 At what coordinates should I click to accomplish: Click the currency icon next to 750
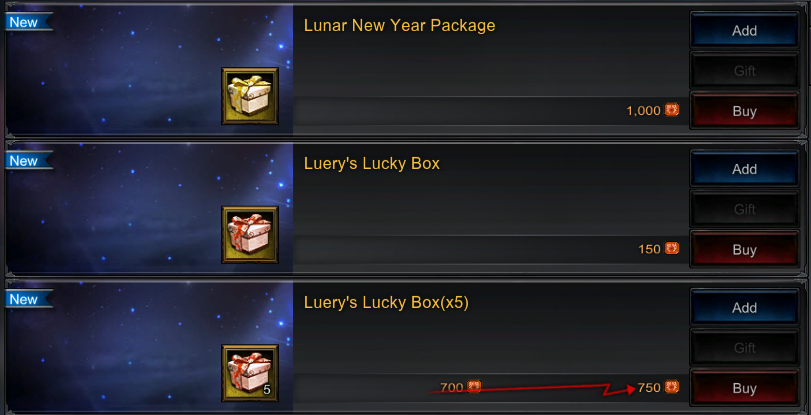(x=671, y=387)
